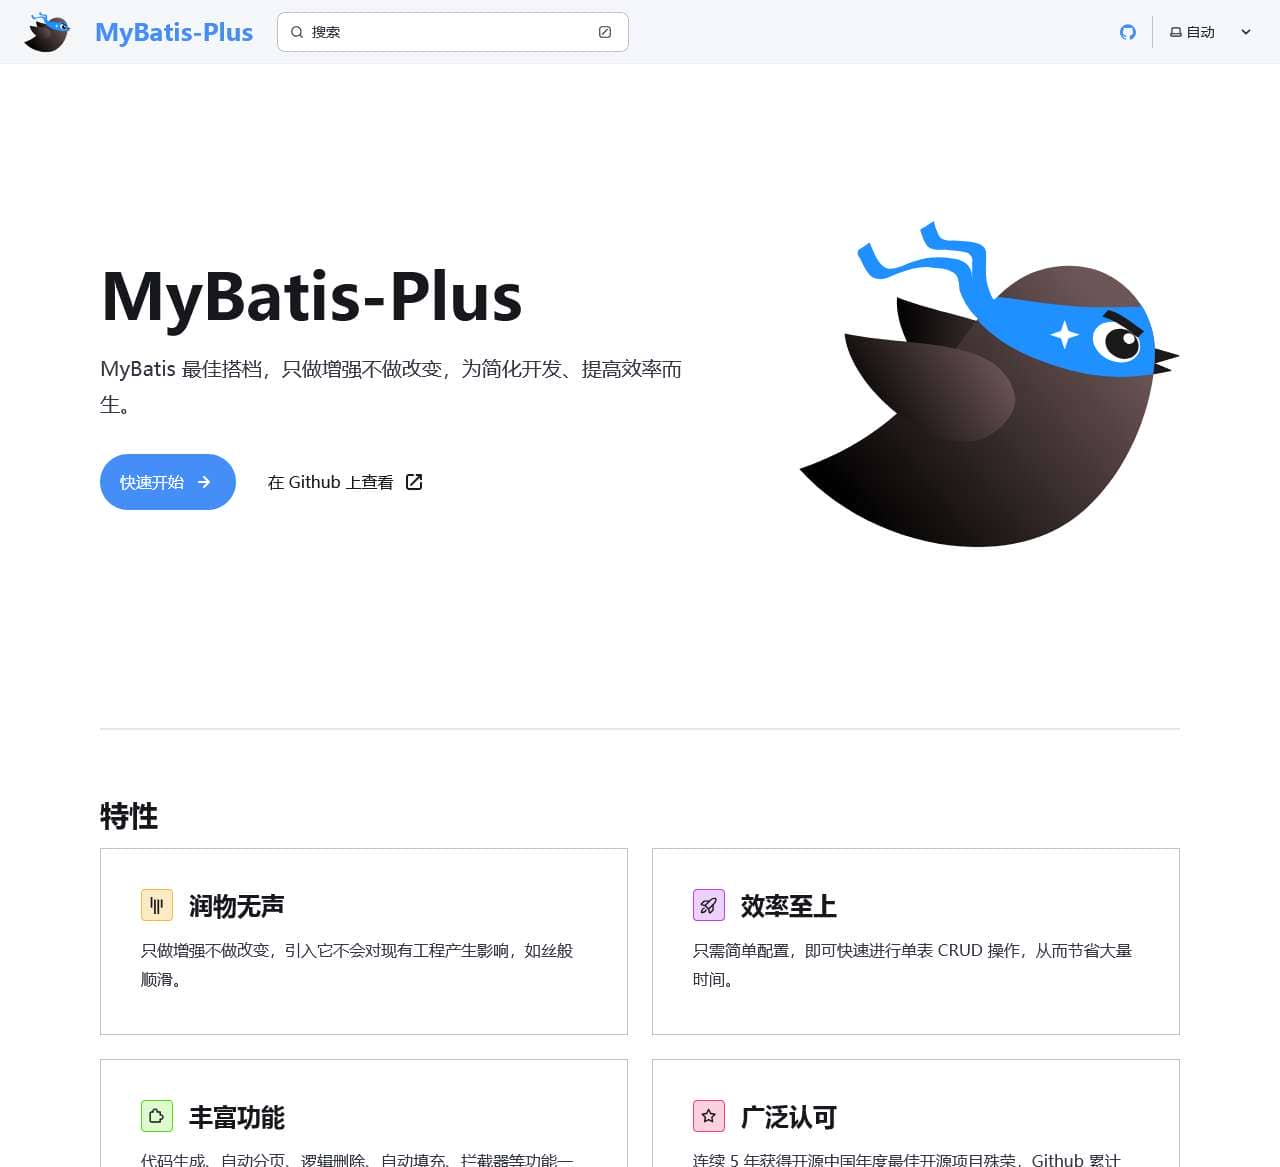The width and height of the screenshot is (1280, 1167).
Task: Select the 效率至上 feature card
Action: pyautogui.click(x=915, y=941)
